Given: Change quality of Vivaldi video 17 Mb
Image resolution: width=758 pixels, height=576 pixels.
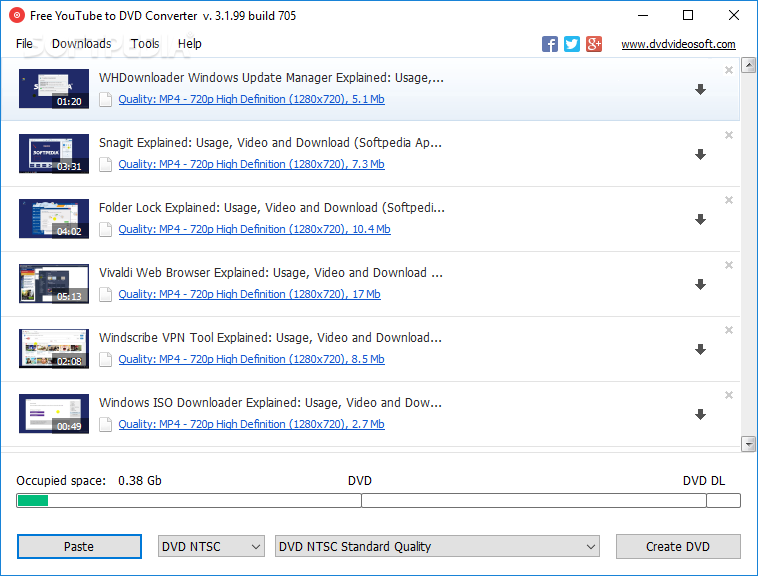Looking at the screenshot, I should (x=249, y=294).
